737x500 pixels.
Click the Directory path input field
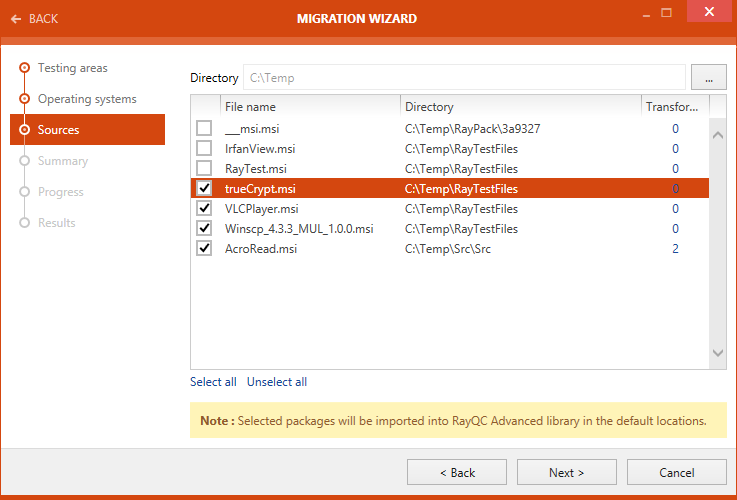pyautogui.click(x=464, y=78)
